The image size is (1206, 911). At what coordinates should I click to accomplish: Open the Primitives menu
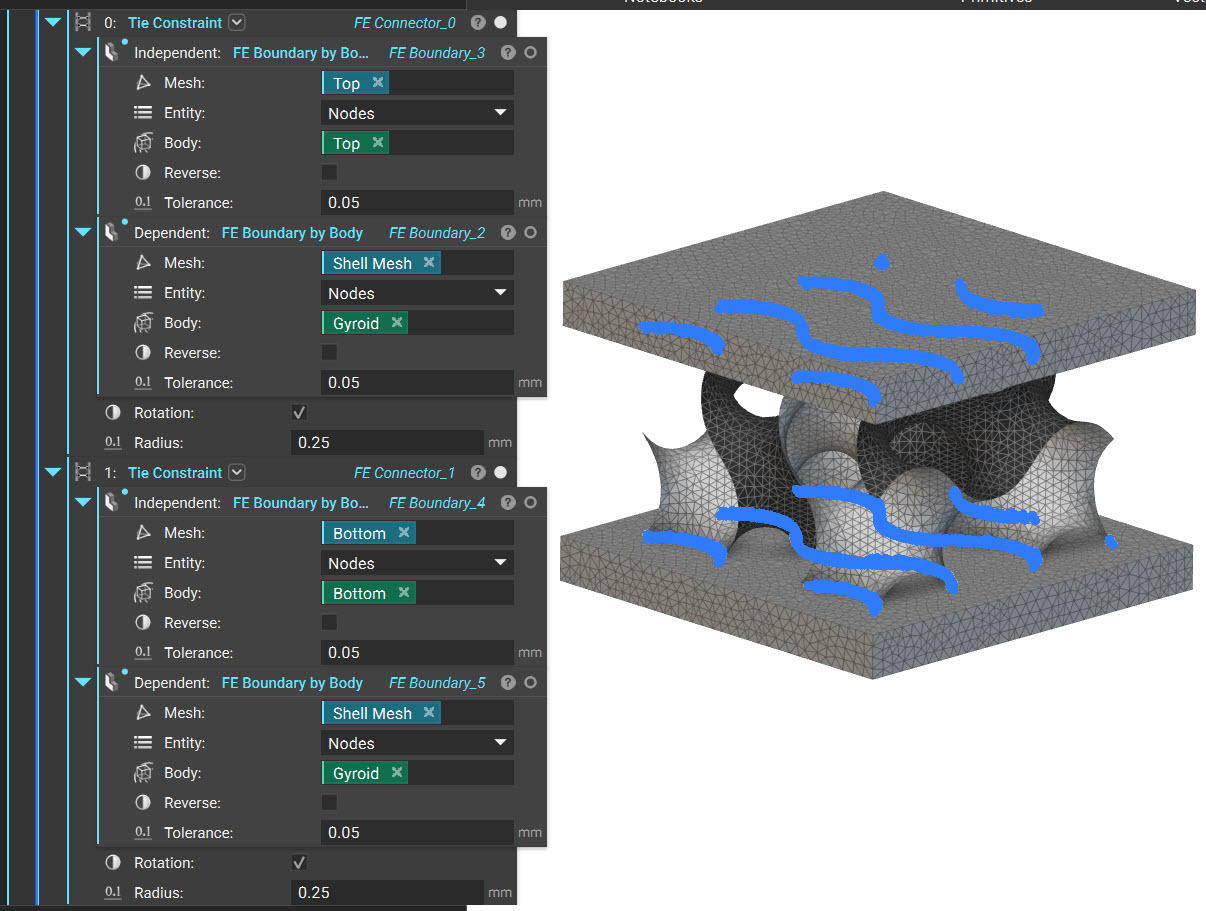[x=996, y=3]
